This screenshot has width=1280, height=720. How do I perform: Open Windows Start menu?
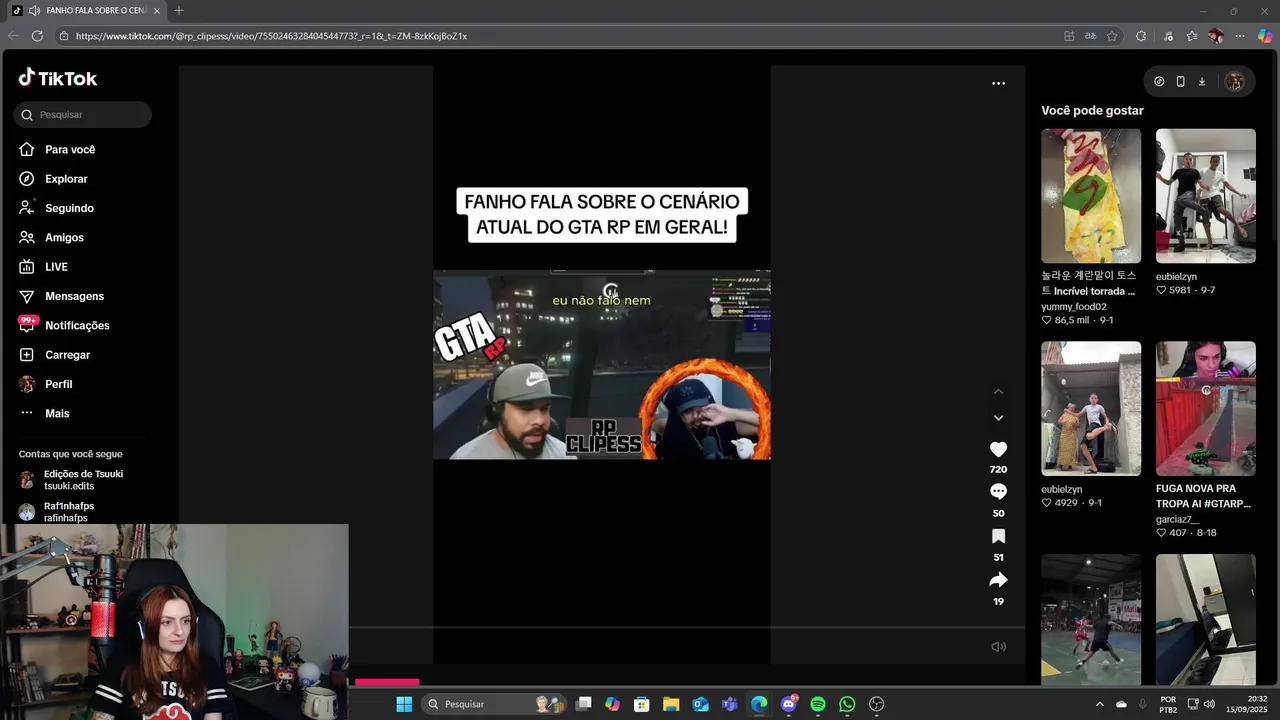point(404,704)
